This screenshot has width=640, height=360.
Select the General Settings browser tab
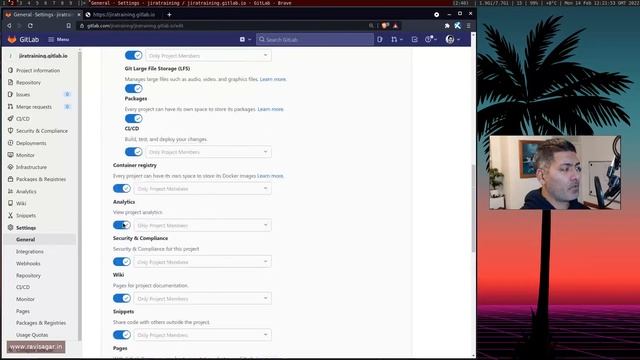(x=42, y=15)
